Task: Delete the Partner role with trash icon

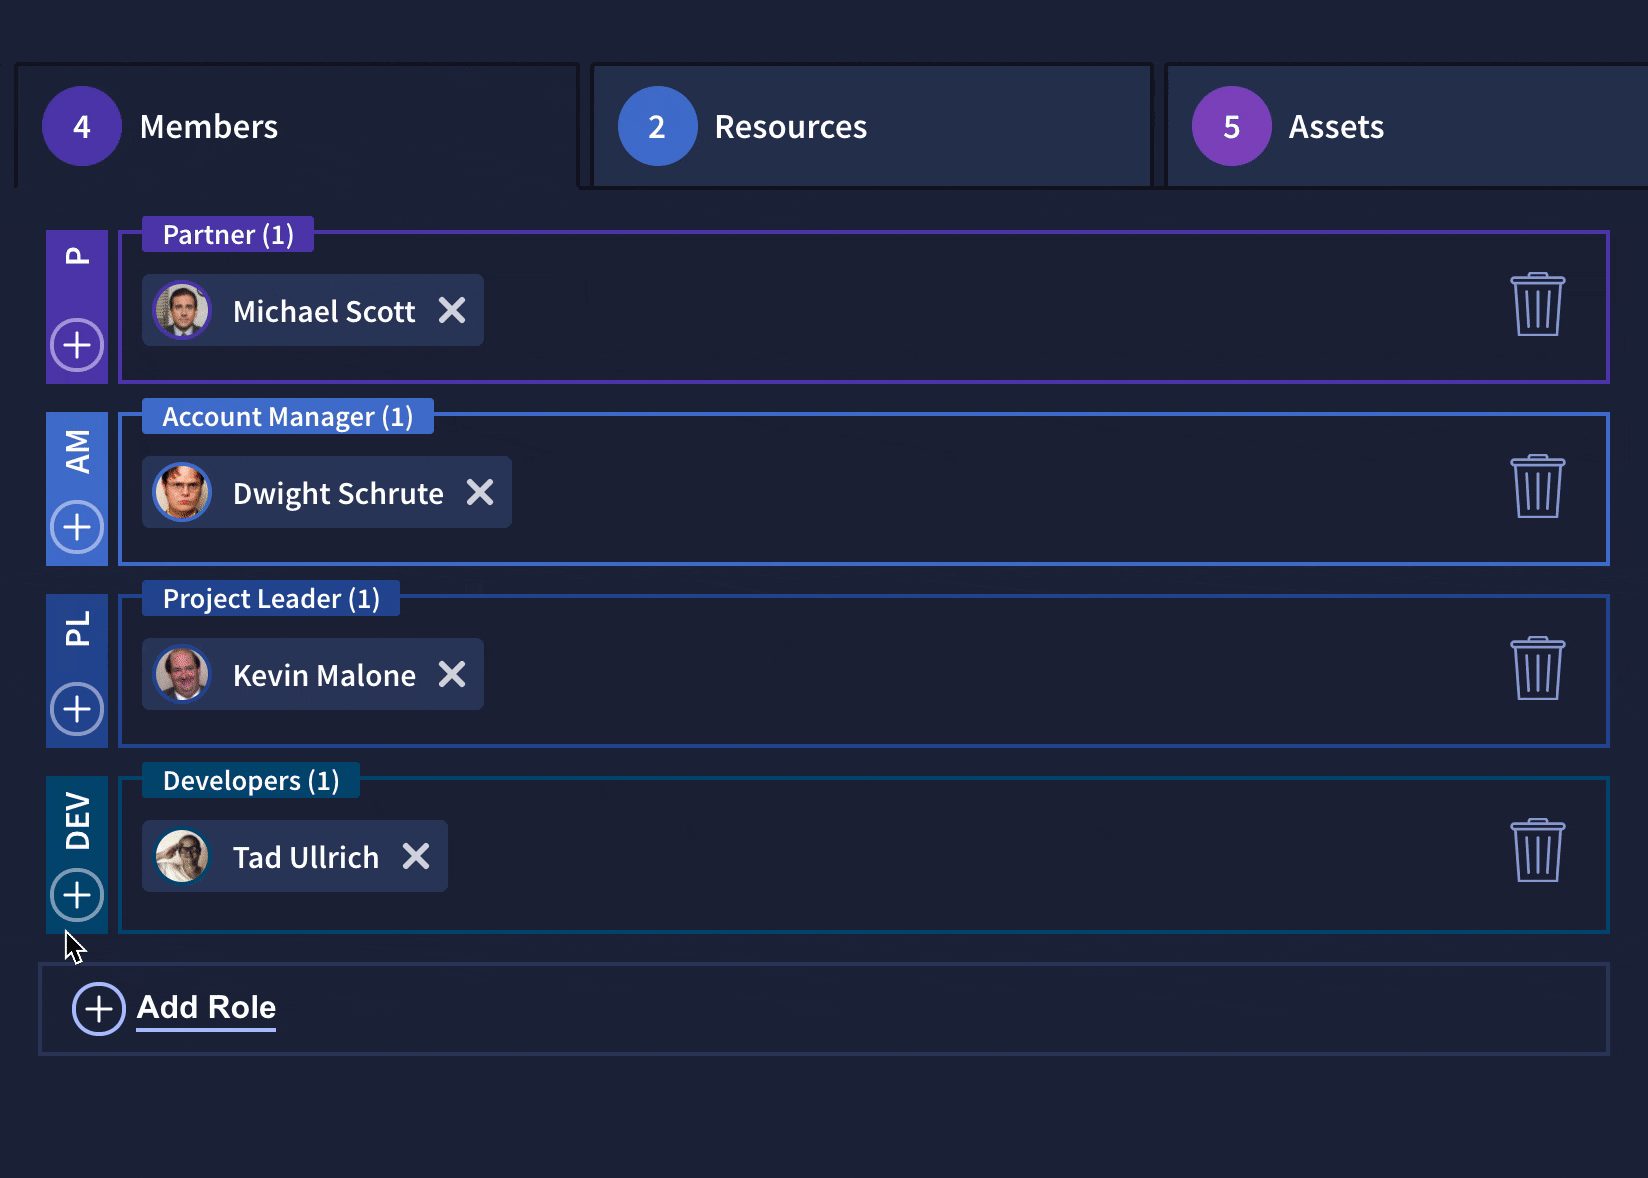Action: click(1538, 304)
